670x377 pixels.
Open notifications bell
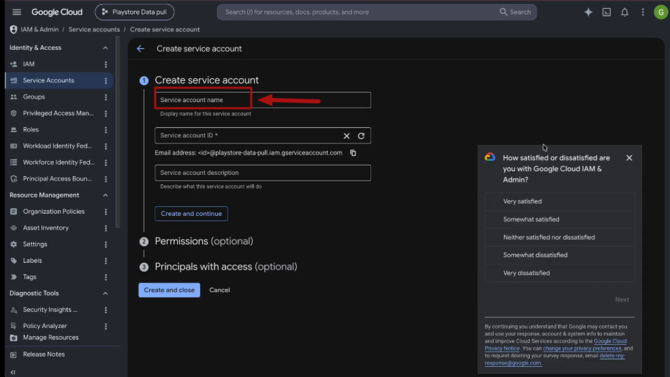[625, 12]
